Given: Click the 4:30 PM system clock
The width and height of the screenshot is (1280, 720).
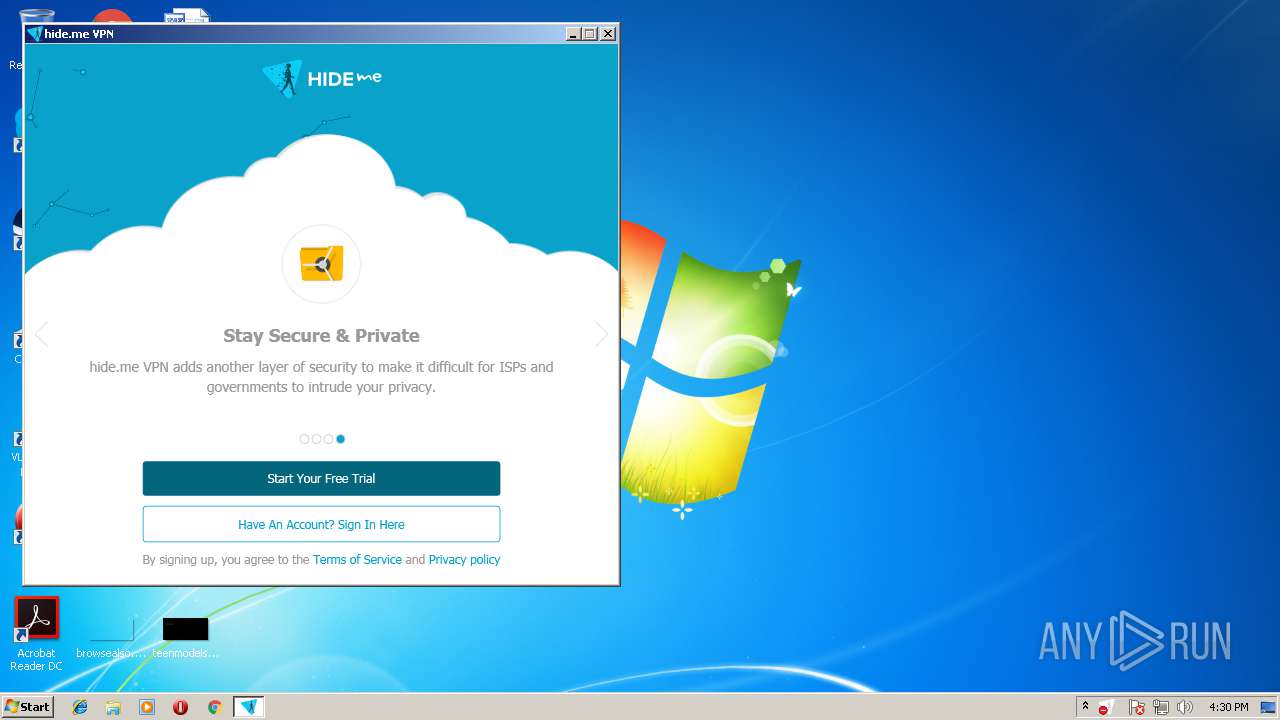Looking at the screenshot, I should coord(1228,708).
